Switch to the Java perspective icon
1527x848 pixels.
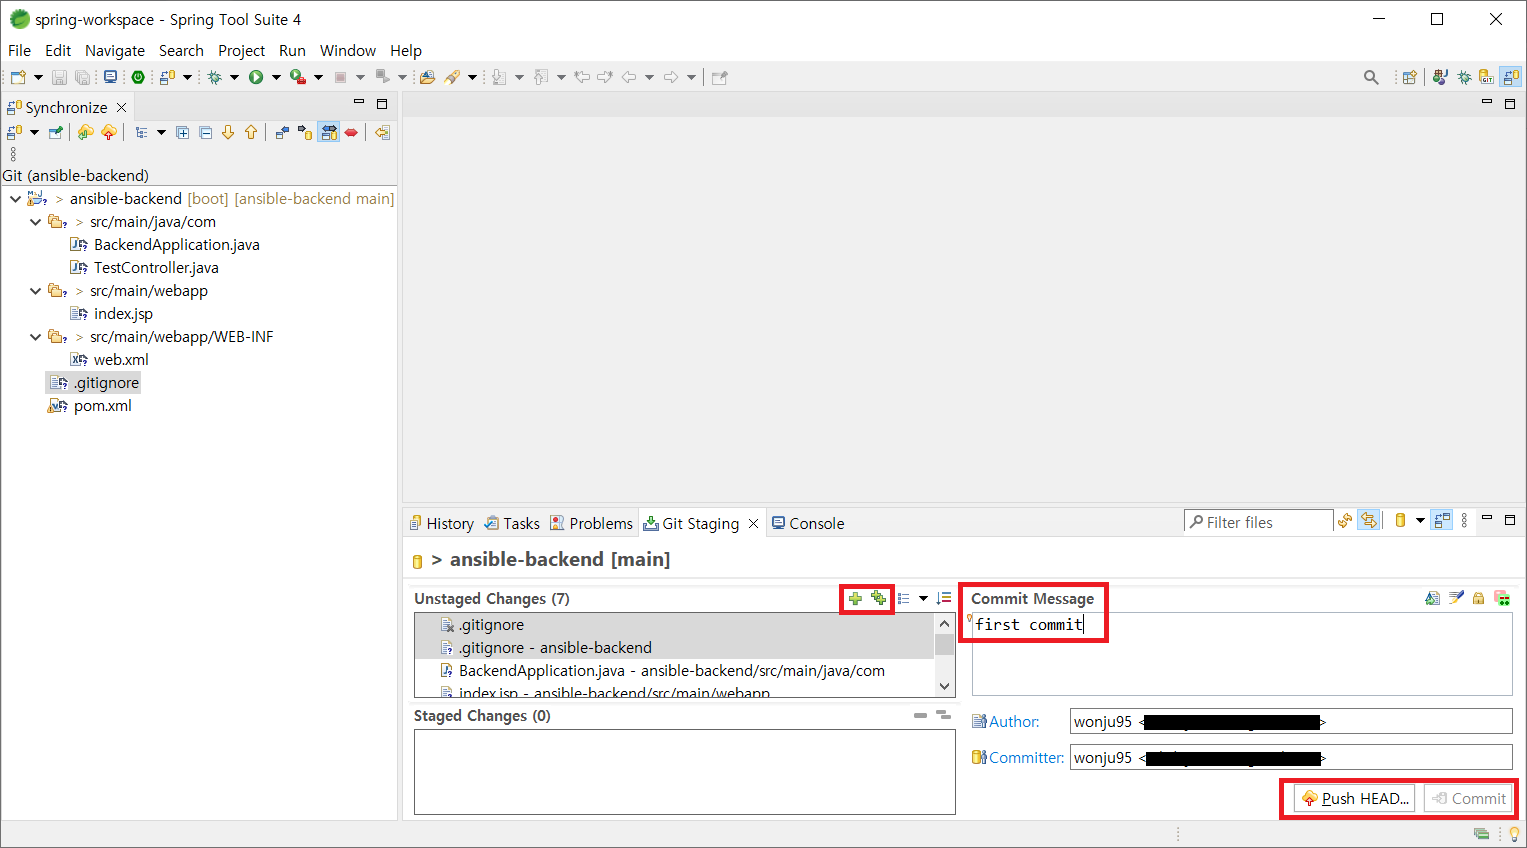coord(1440,77)
